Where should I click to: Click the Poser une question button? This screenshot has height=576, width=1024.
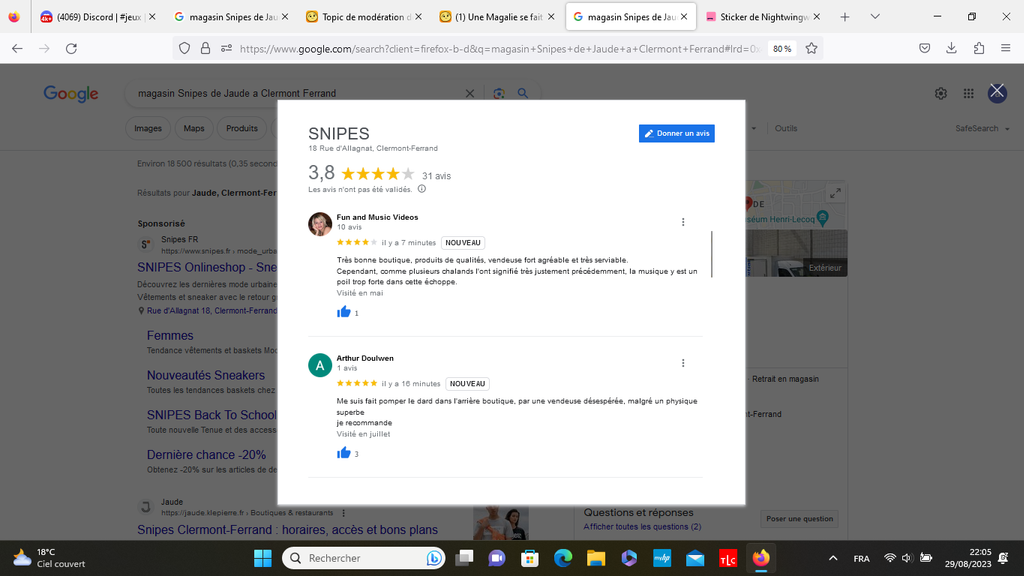[x=799, y=519]
